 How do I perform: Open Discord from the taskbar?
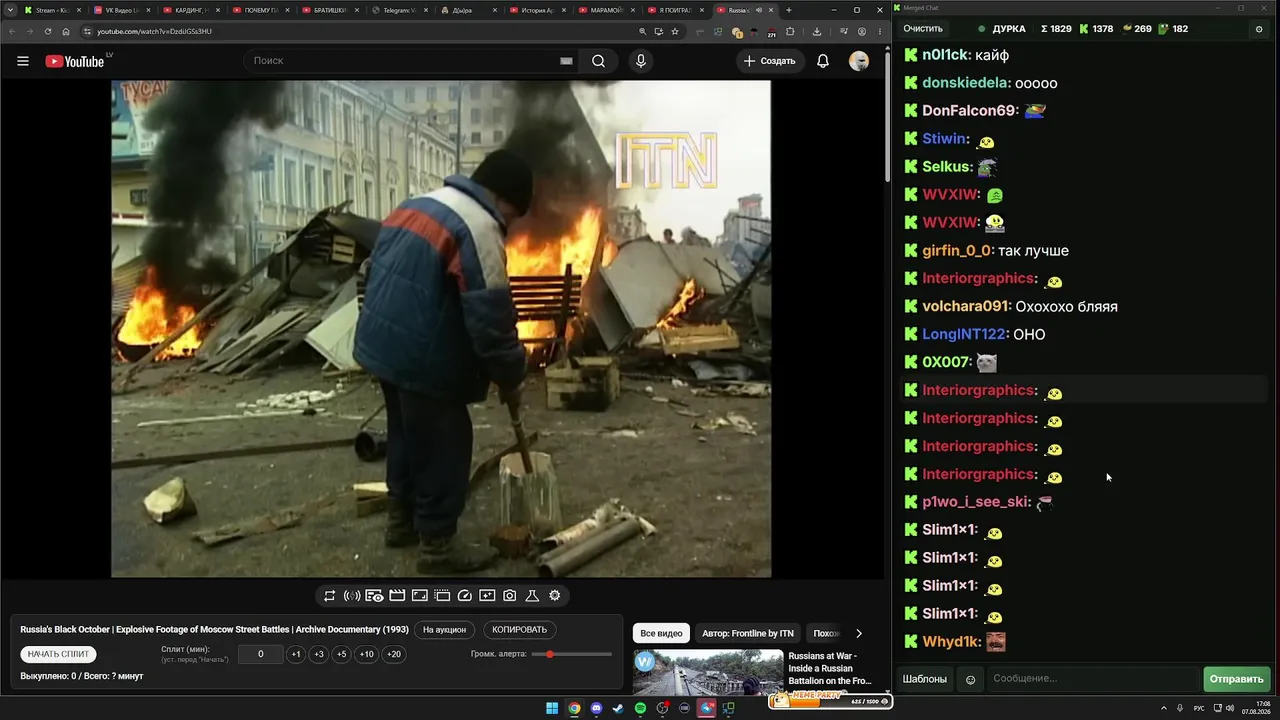click(x=596, y=708)
